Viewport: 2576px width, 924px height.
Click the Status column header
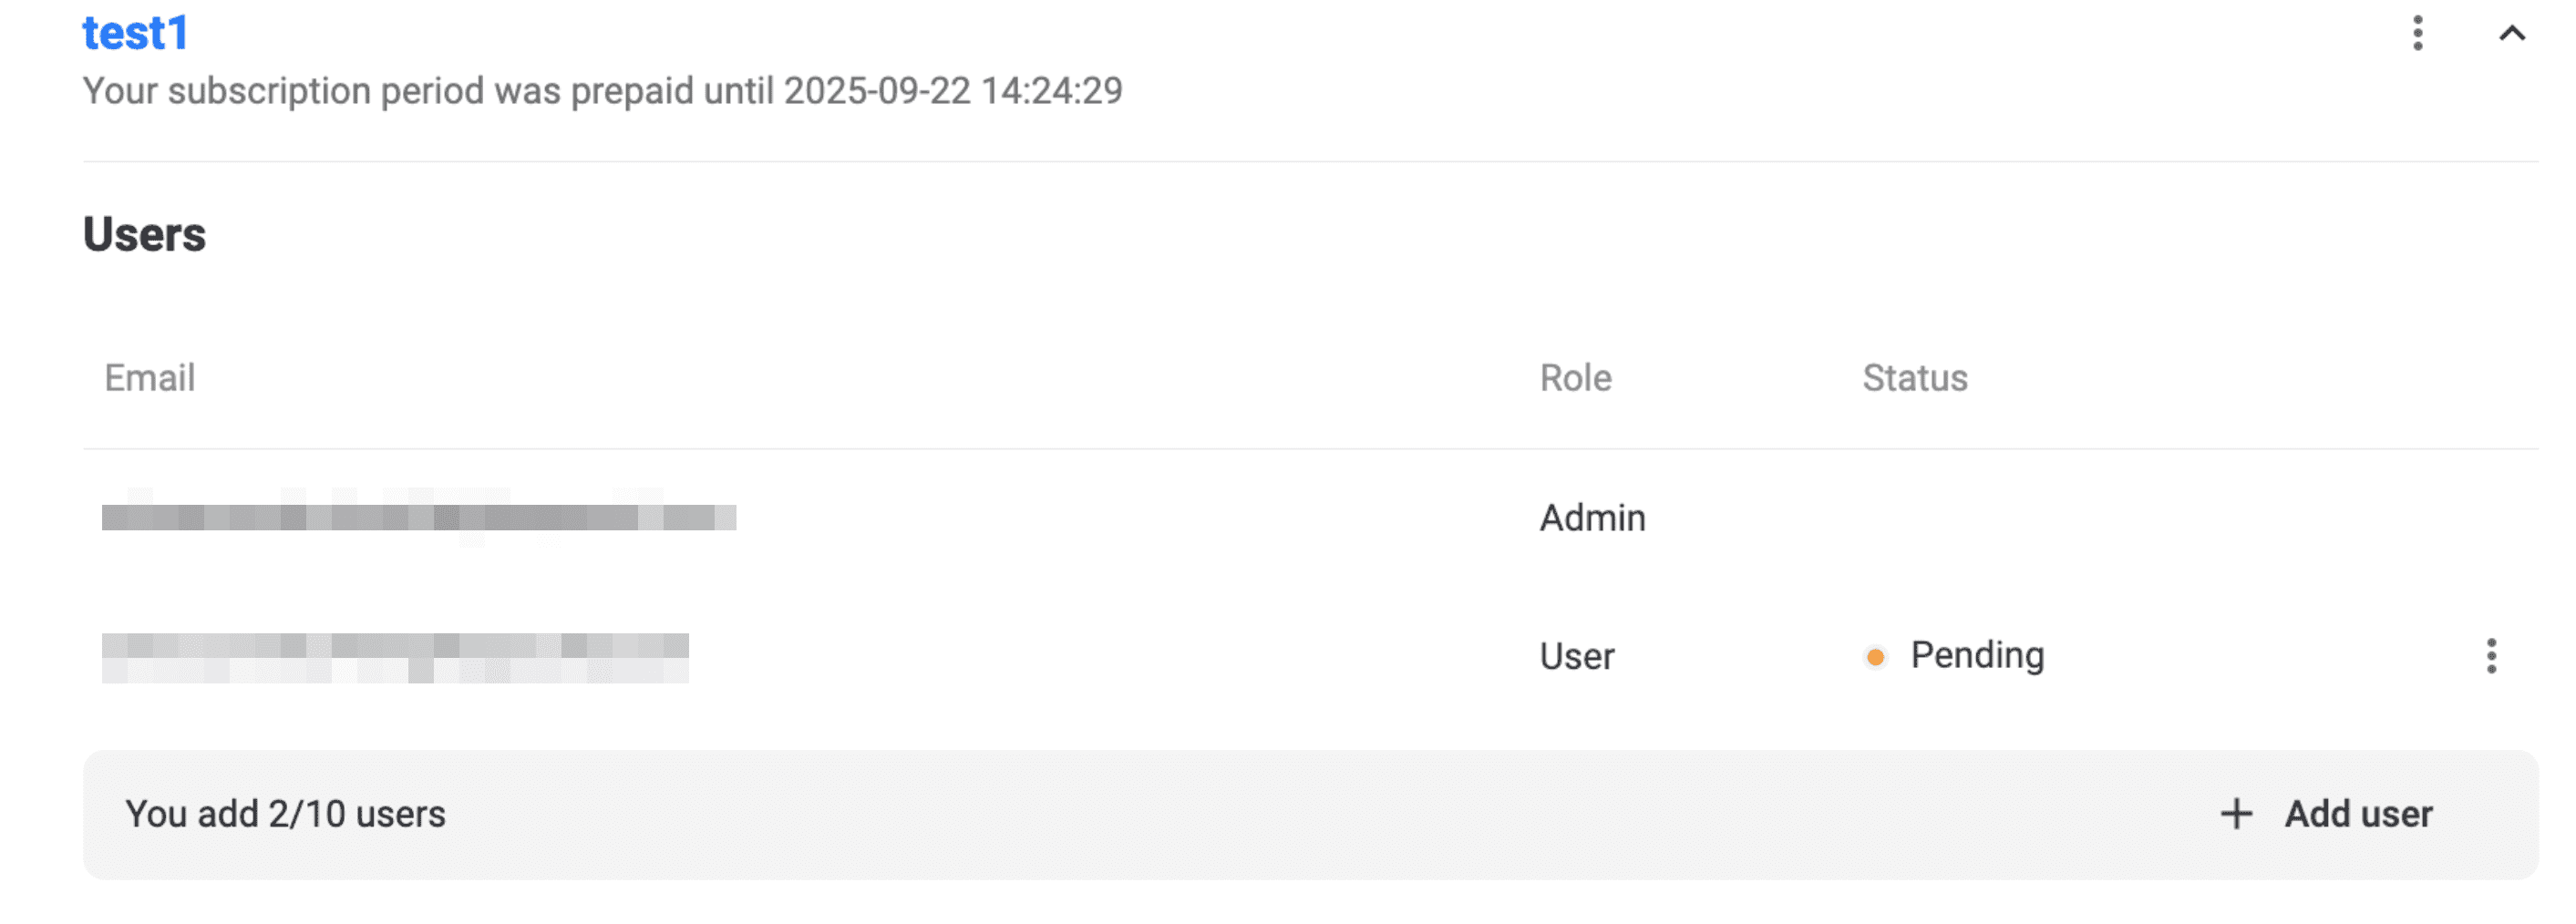tap(1914, 378)
